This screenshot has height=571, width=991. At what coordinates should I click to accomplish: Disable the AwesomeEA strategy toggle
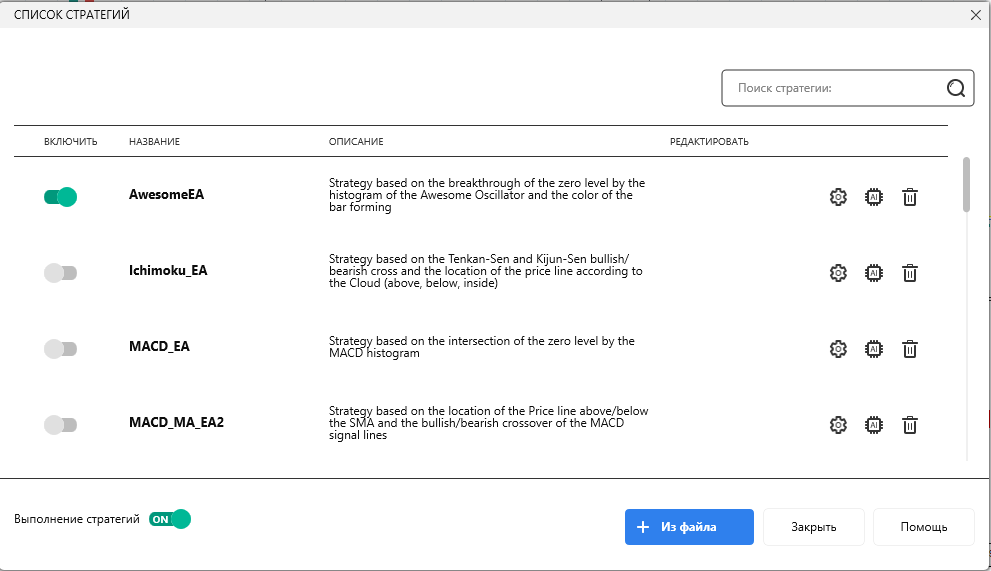click(61, 197)
